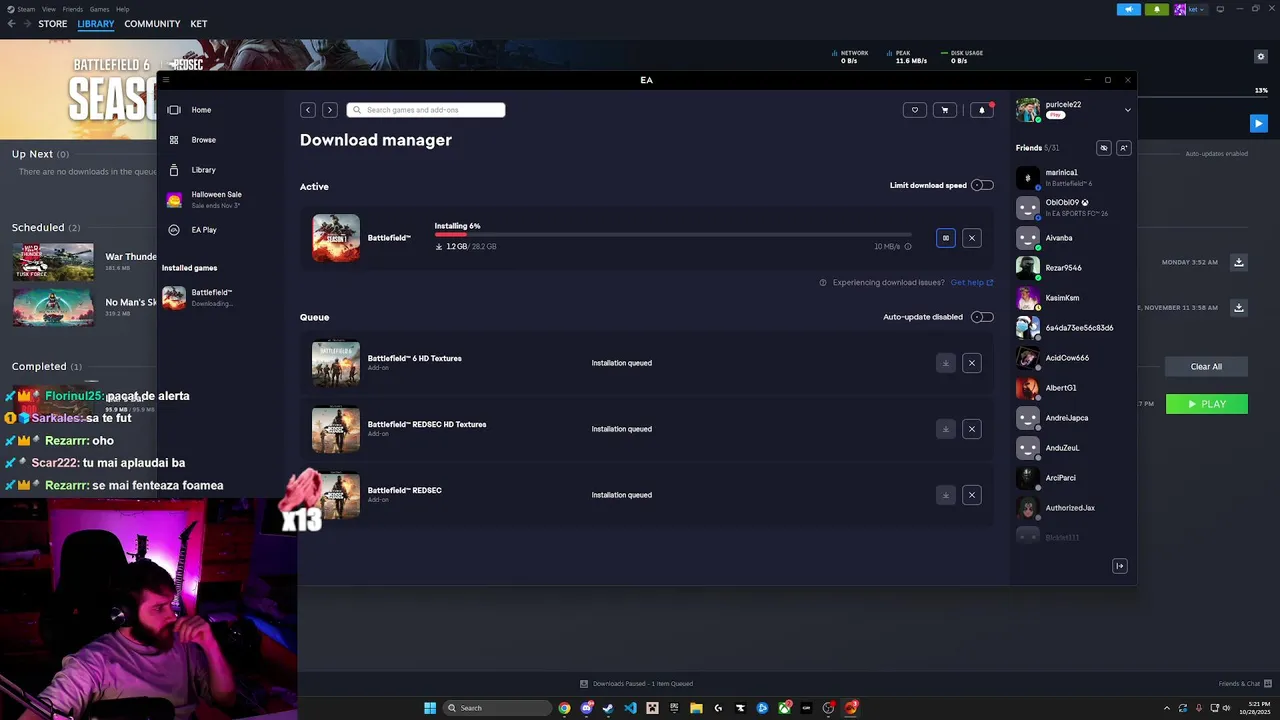Go back in the Steam client

tap(11, 24)
